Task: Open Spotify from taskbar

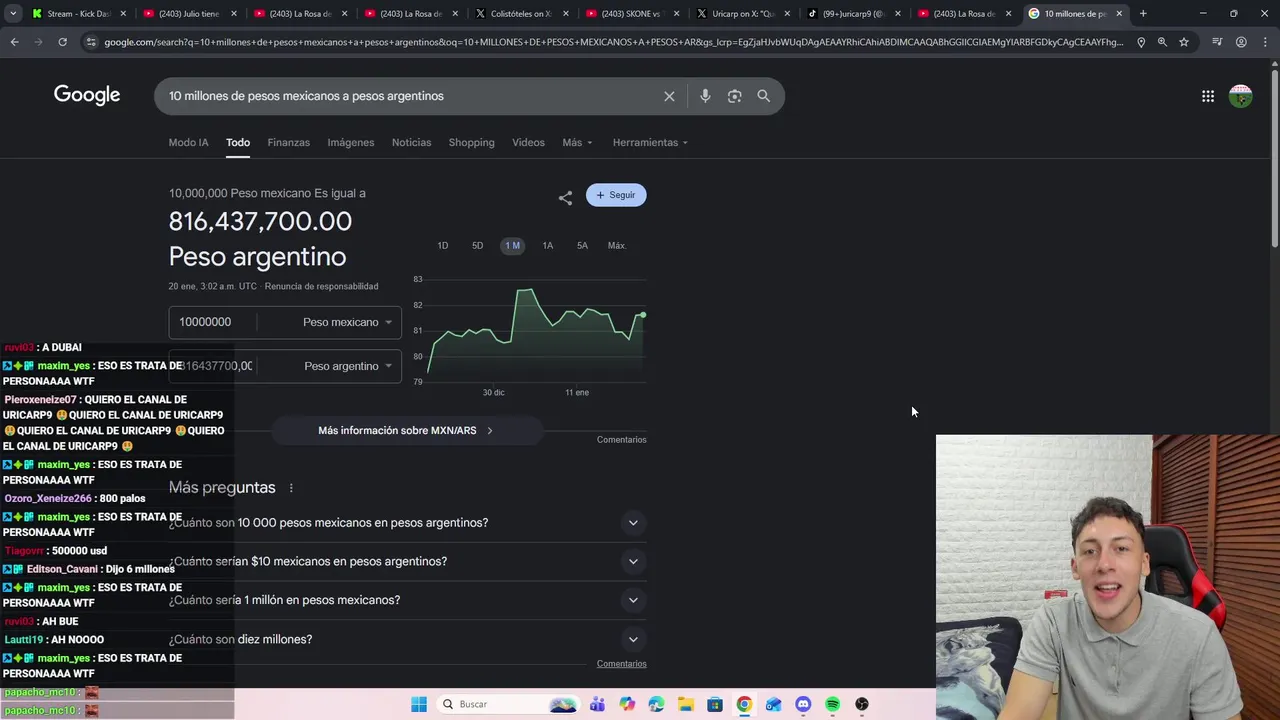Action: pyautogui.click(x=832, y=704)
